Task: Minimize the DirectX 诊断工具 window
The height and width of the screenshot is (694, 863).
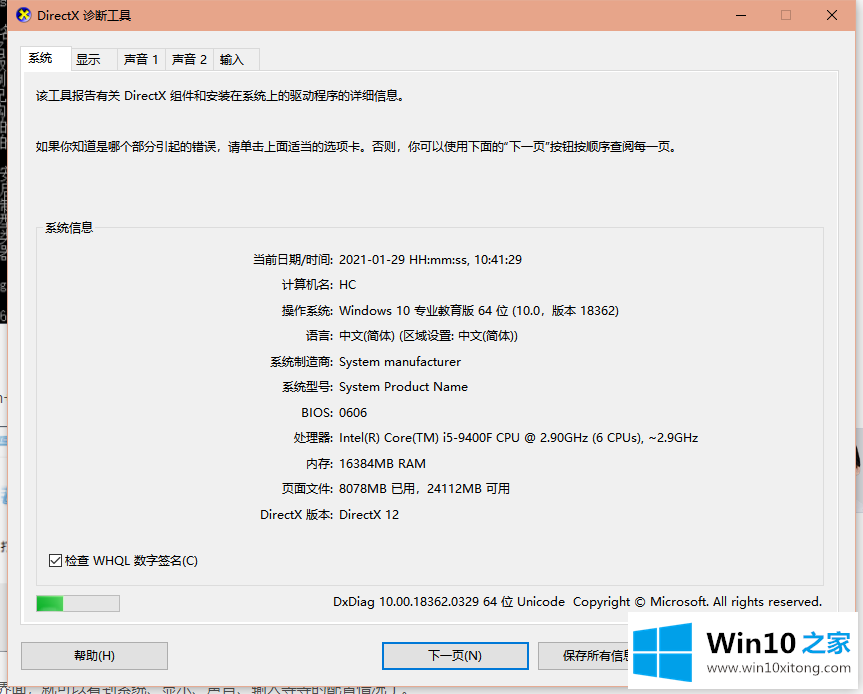Action: coord(741,15)
